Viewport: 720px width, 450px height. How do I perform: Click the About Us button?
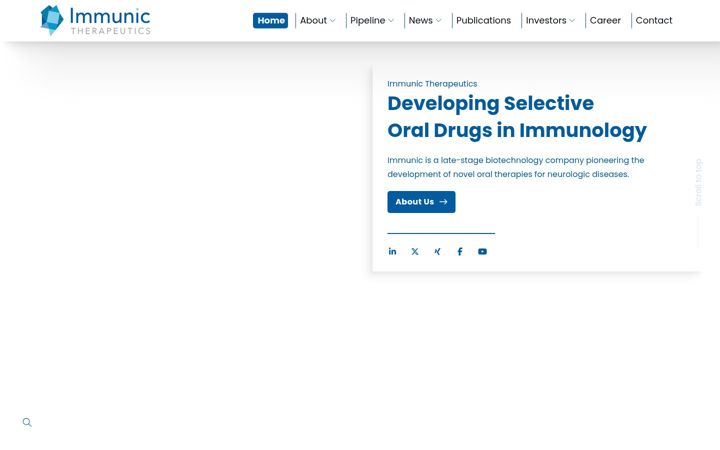[421, 202]
